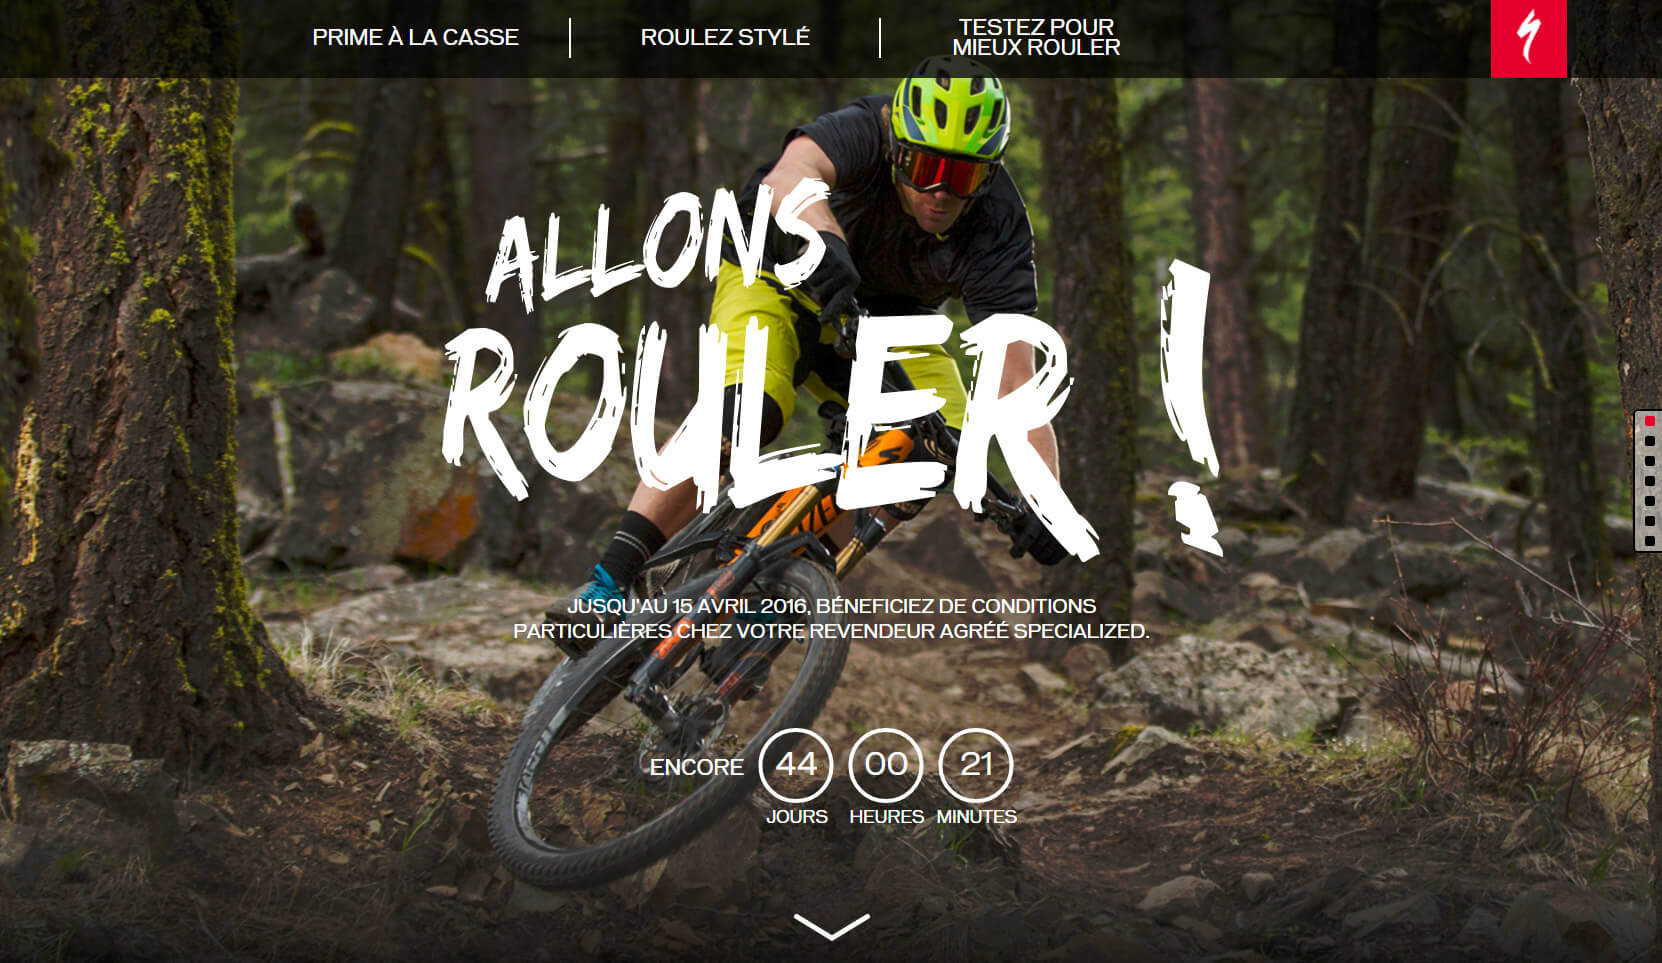Click the ENCORE countdown label

pyautogui.click(x=697, y=767)
